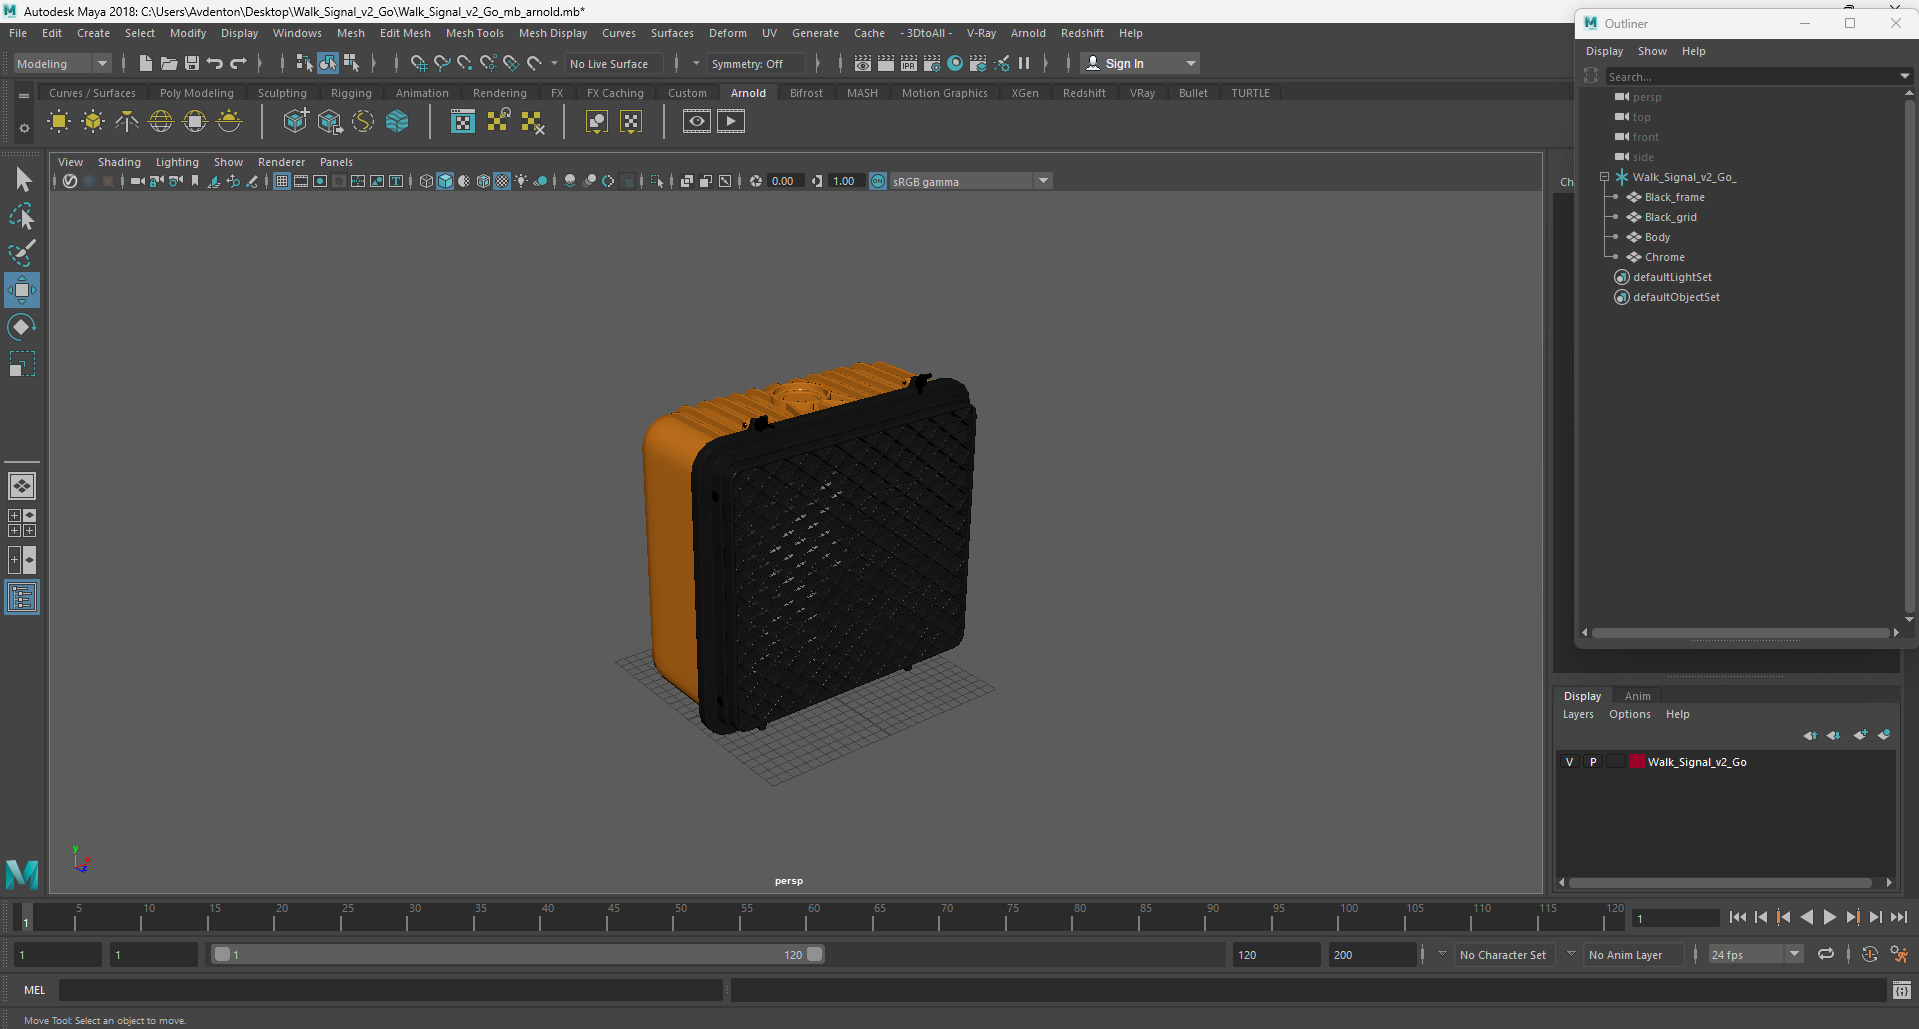Screen dimensions: 1919x1029
Task: Create Arnold area light from shelf
Action: pos(59,122)
